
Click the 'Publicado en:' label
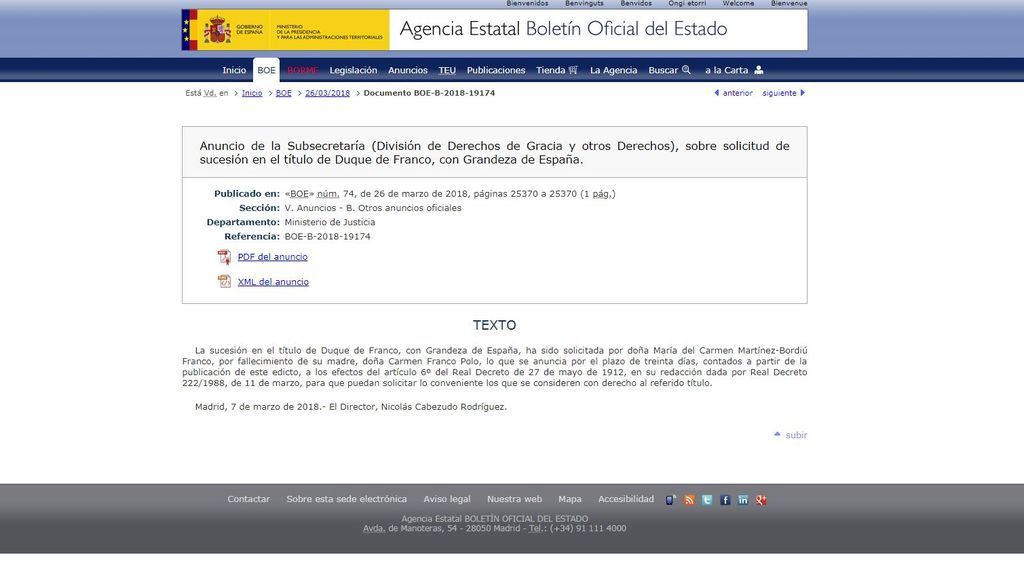click(247, 193)
